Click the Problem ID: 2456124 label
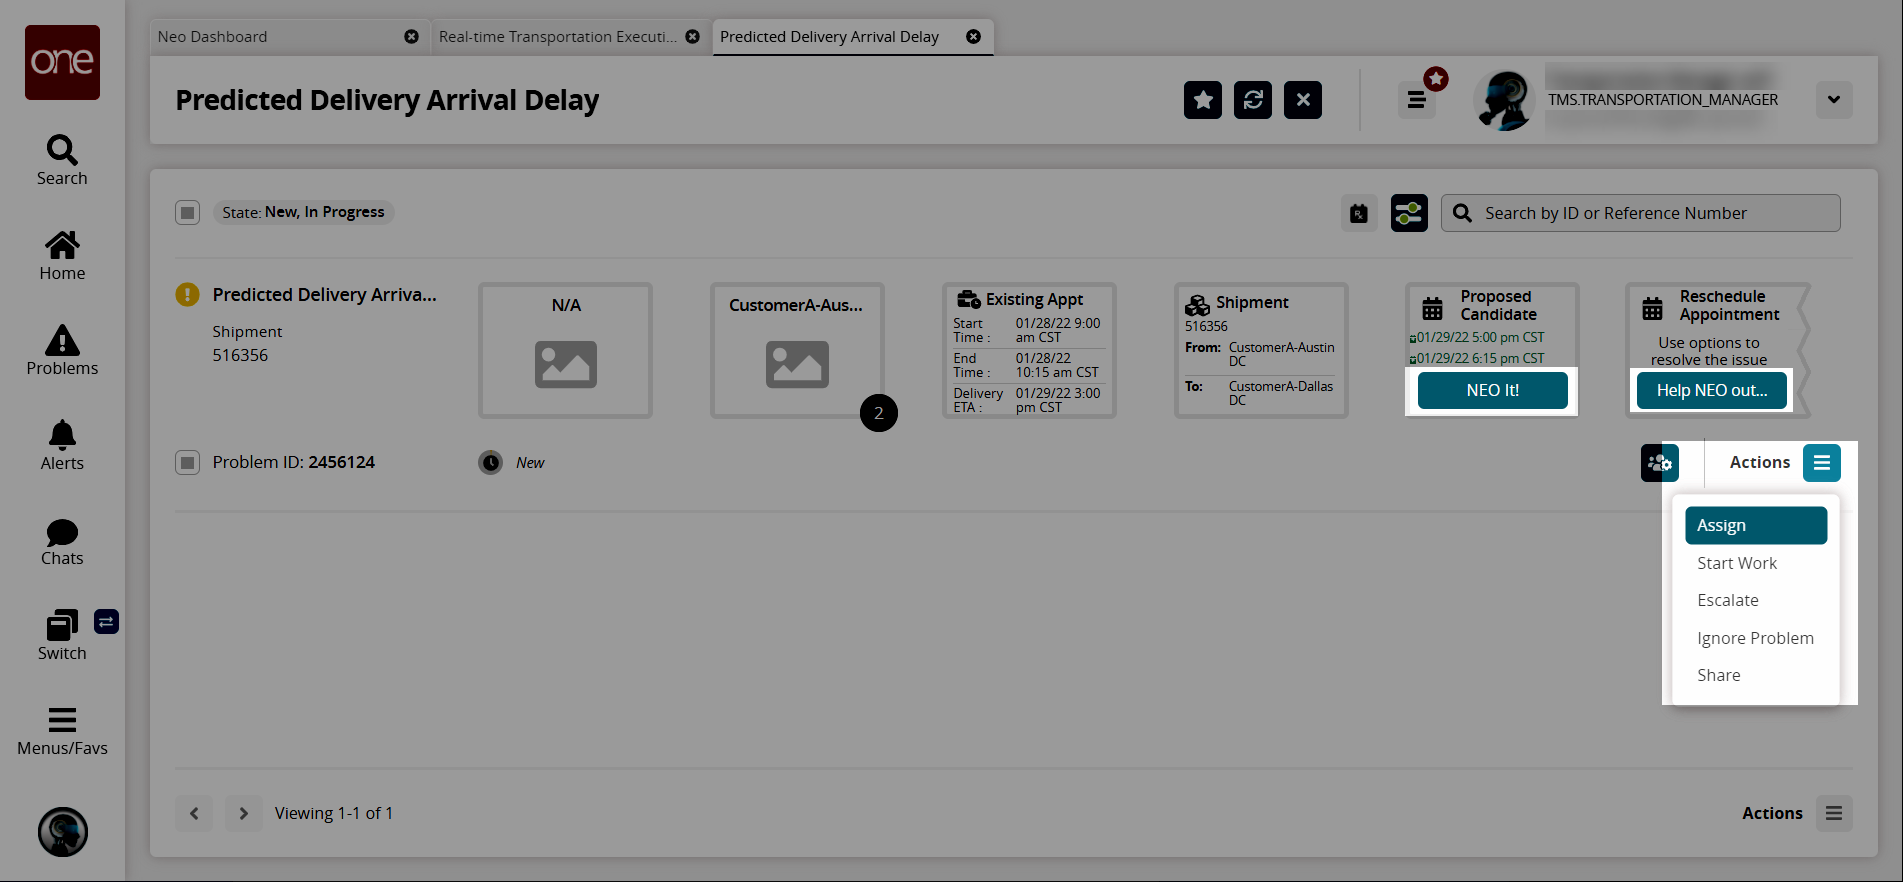Image resolution: width=1903 pixels, height=882 pixels. click(294, 462)
